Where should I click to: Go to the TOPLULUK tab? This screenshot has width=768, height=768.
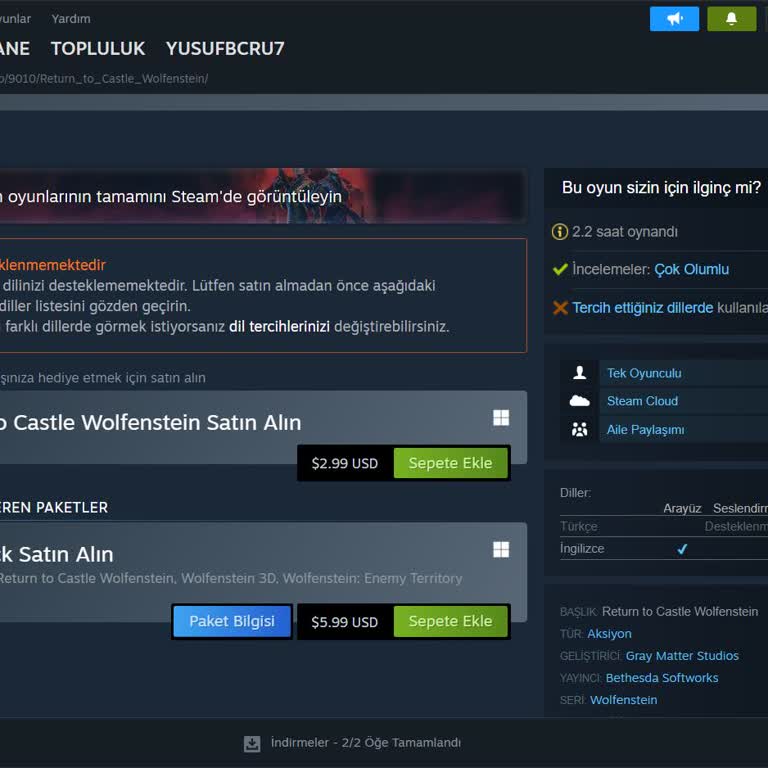98,48
